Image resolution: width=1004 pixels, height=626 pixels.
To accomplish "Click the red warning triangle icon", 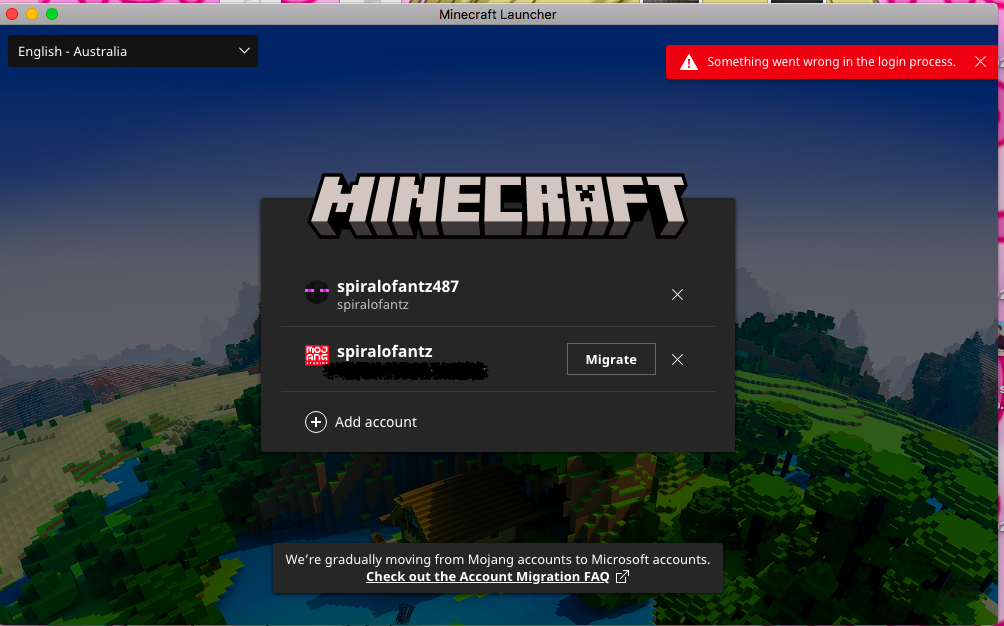I will coord(688,62).
